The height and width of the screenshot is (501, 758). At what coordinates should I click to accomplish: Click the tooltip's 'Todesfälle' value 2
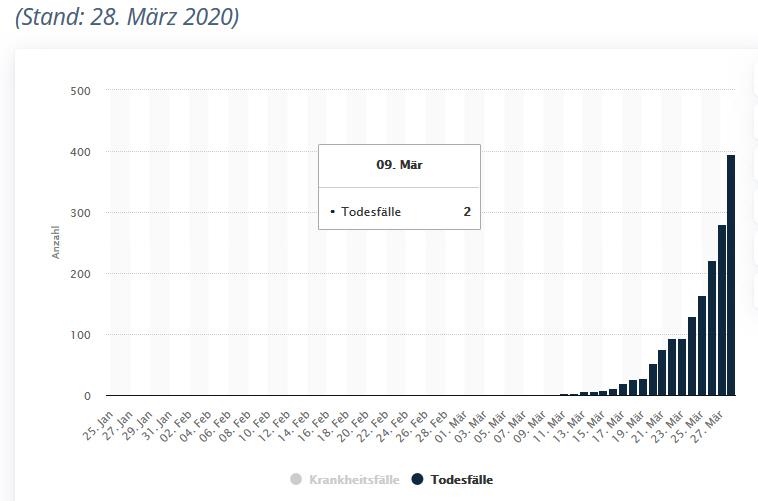pyautogui.click(x=466, y=211)
